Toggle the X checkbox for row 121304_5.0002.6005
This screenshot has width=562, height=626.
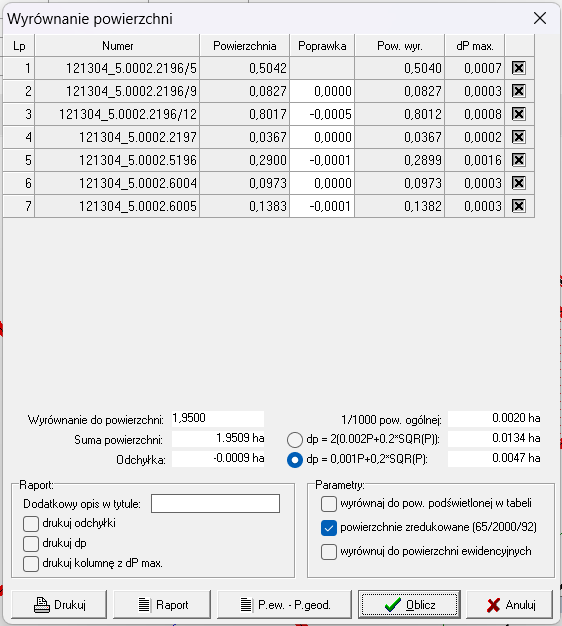[x=518, y=206]
